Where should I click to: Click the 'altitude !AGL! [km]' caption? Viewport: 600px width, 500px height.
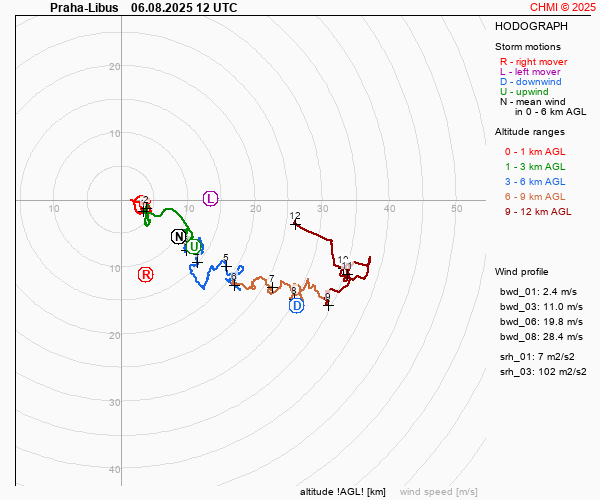coord(342,492)
